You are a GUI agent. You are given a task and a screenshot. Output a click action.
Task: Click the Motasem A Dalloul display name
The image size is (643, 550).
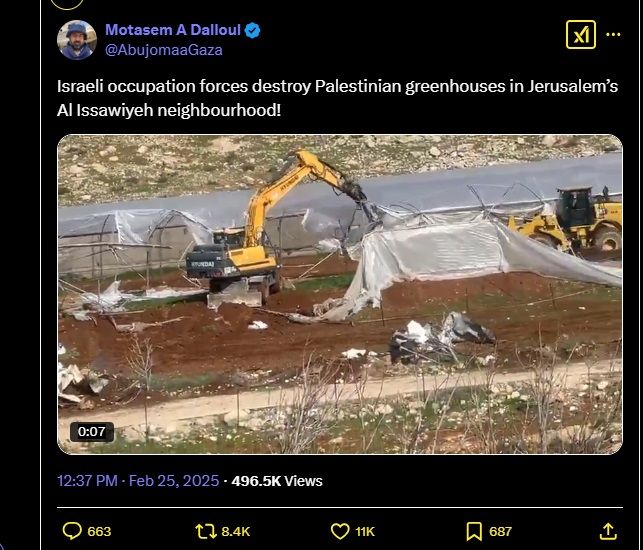point(173,30)
